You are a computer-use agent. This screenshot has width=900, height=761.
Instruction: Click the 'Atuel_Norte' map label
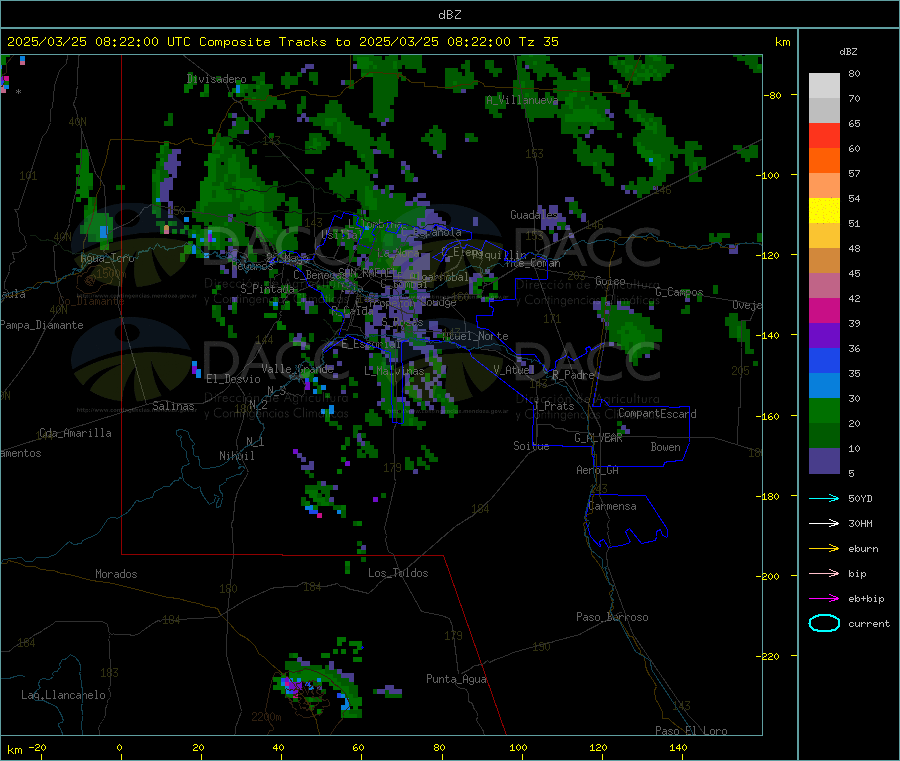475,336
